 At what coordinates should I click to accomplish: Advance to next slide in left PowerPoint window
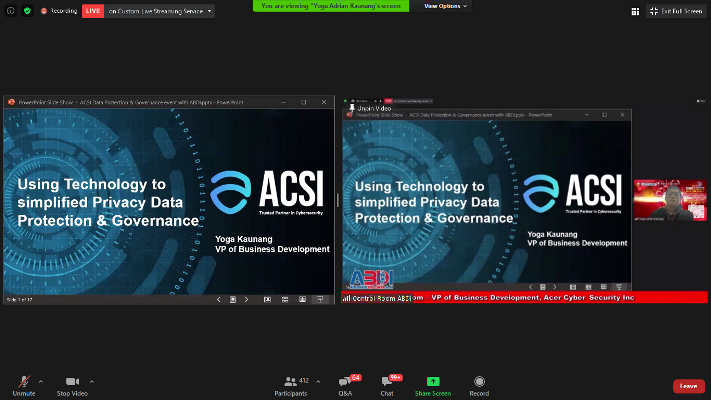tap(247, 299)
